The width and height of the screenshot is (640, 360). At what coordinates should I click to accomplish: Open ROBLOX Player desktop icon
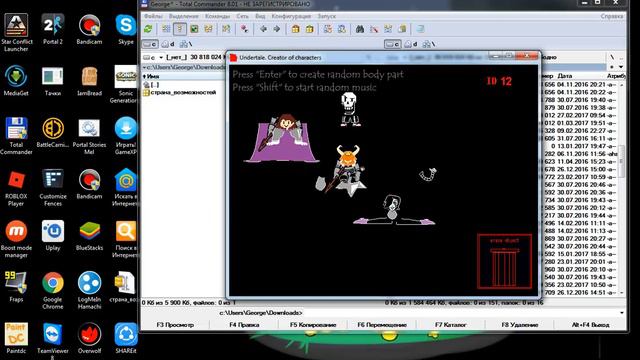click(16, 188)
